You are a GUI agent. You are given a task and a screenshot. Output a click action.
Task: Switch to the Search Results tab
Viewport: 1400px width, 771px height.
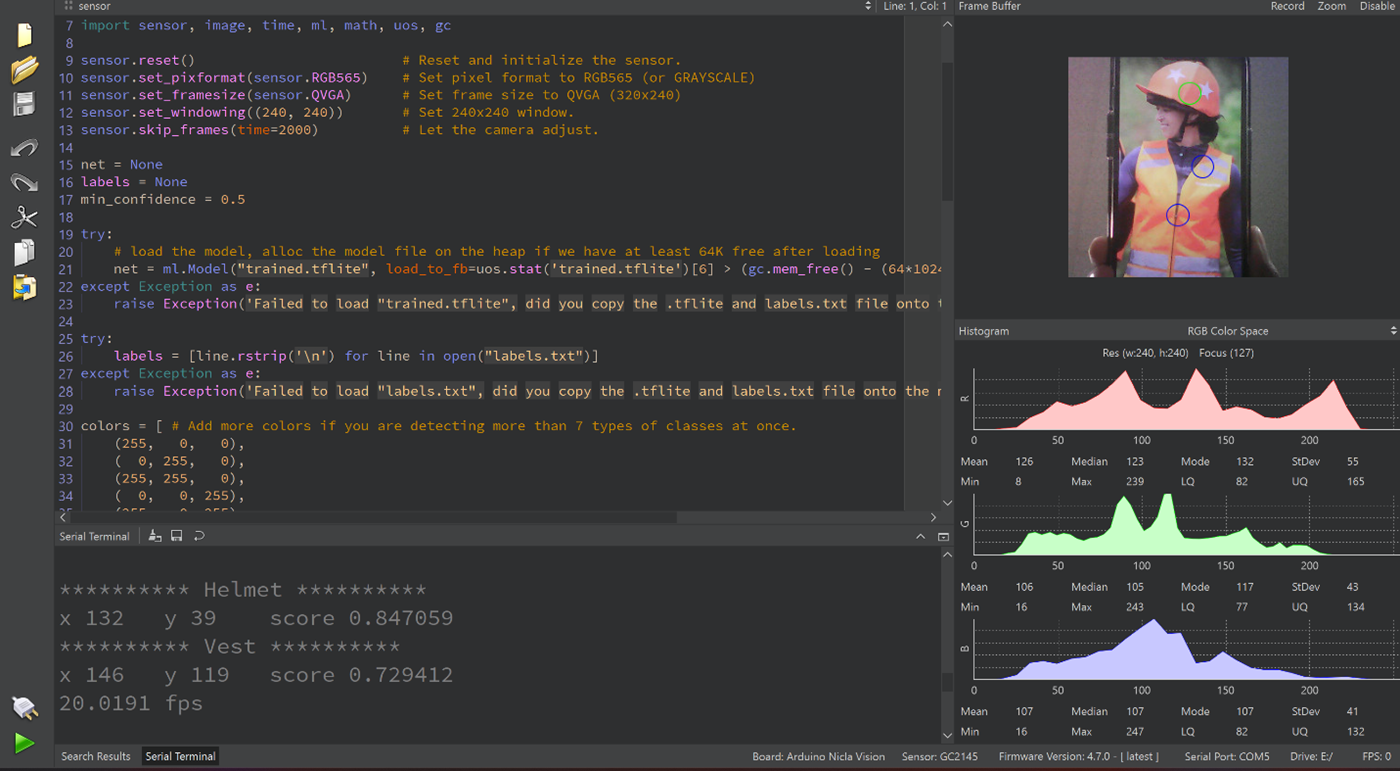[x=96, y=756]
